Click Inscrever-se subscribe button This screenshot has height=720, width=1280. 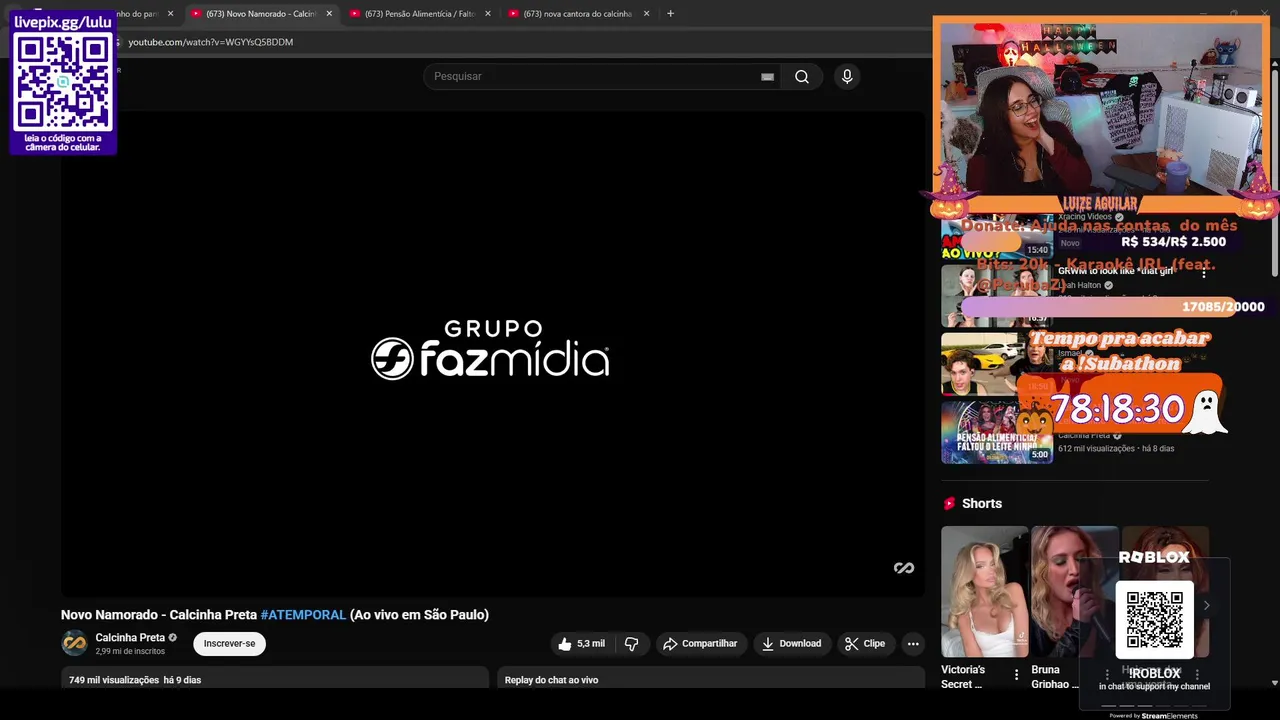coord(229,644)
